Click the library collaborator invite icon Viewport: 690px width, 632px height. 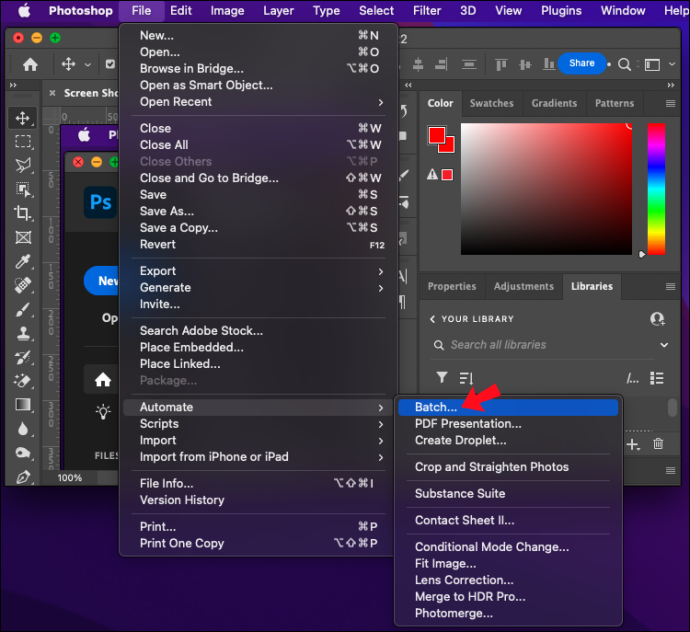657,319
